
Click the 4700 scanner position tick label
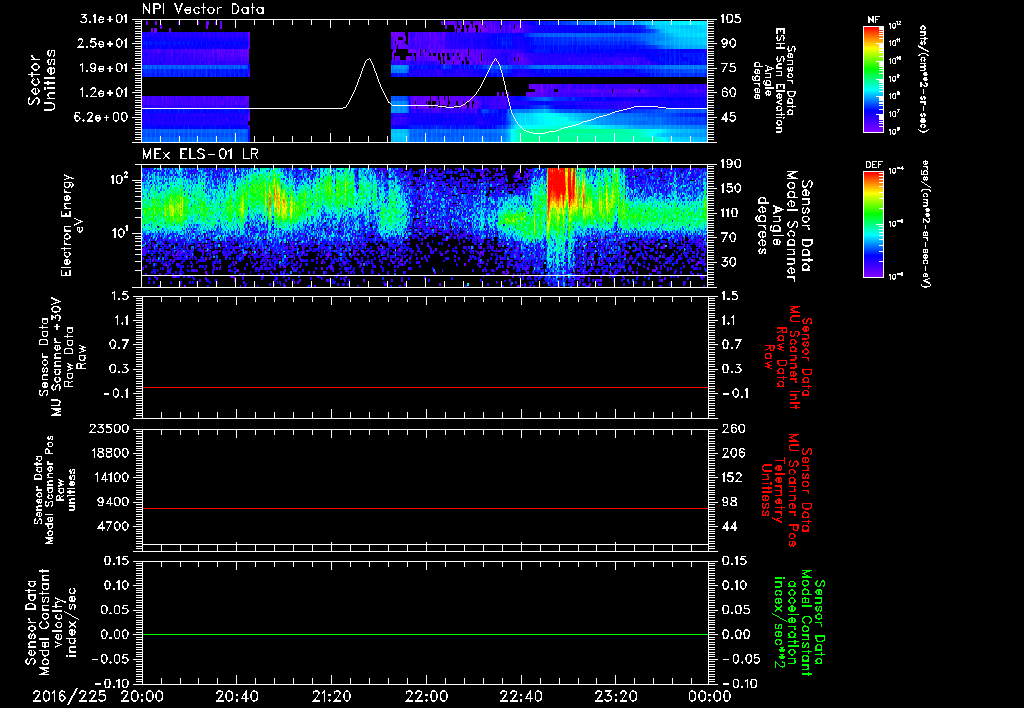coord(114,526)
